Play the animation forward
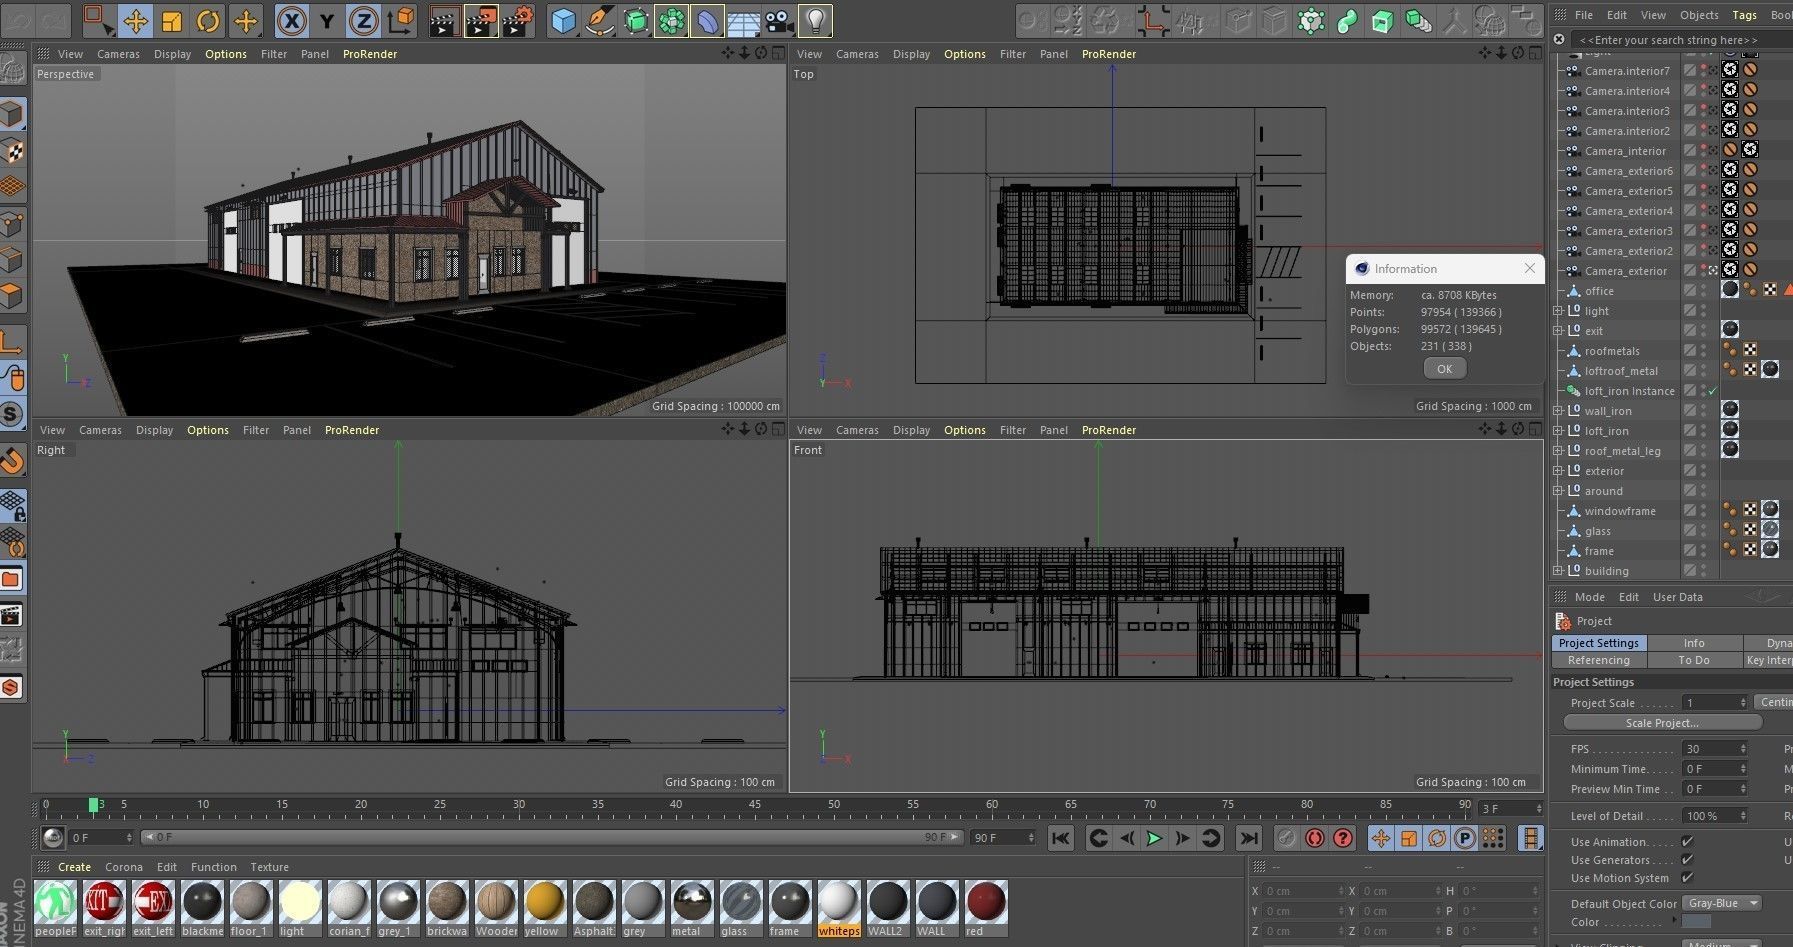The height and width of the screenshot is (947, 1793). [1154, 838]
